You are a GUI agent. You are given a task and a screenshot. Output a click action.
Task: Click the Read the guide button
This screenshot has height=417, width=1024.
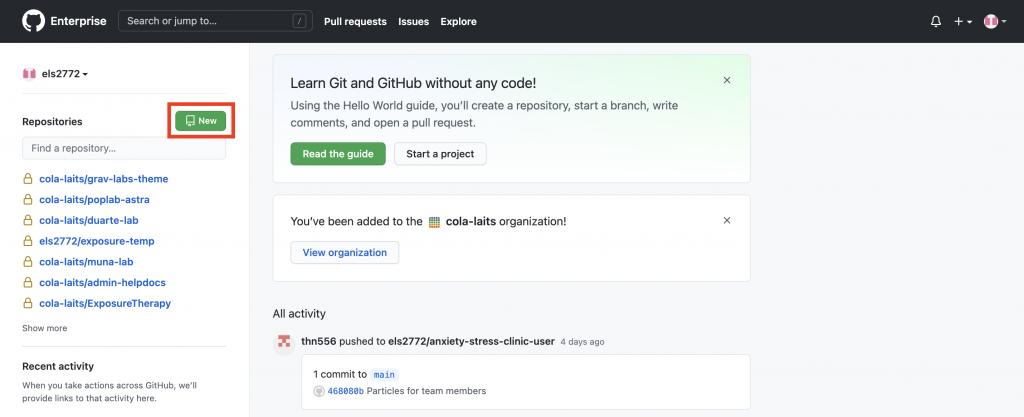click(338, 154)
